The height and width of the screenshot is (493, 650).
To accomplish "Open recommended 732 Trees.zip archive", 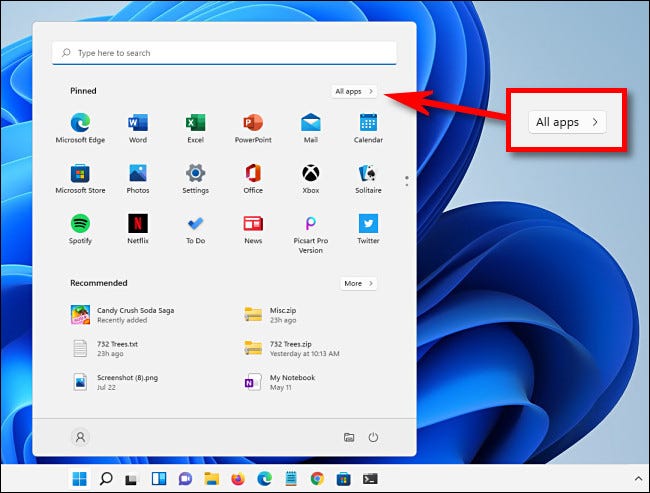I will (292, 348).
